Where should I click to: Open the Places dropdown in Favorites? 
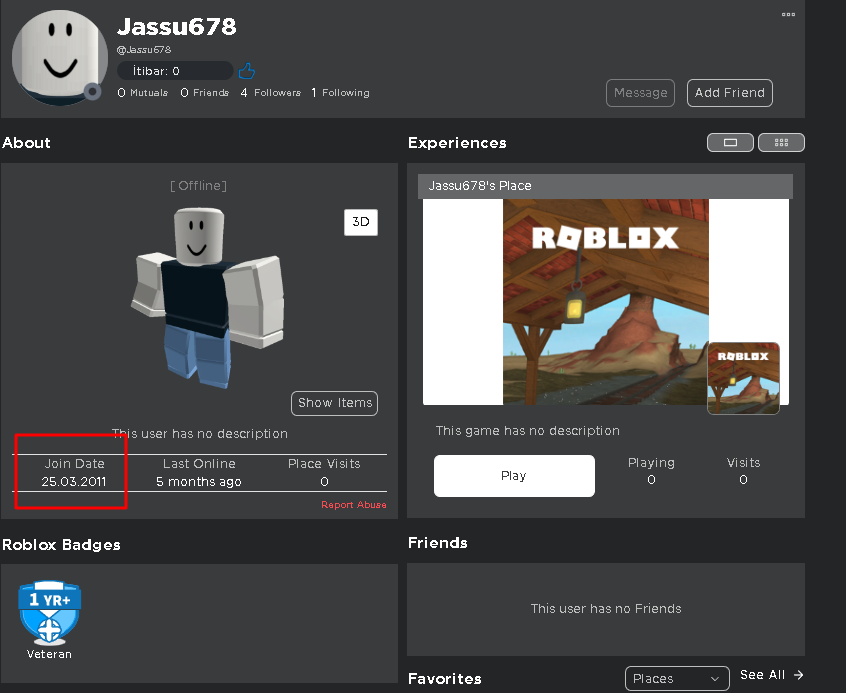click(677, 678)
